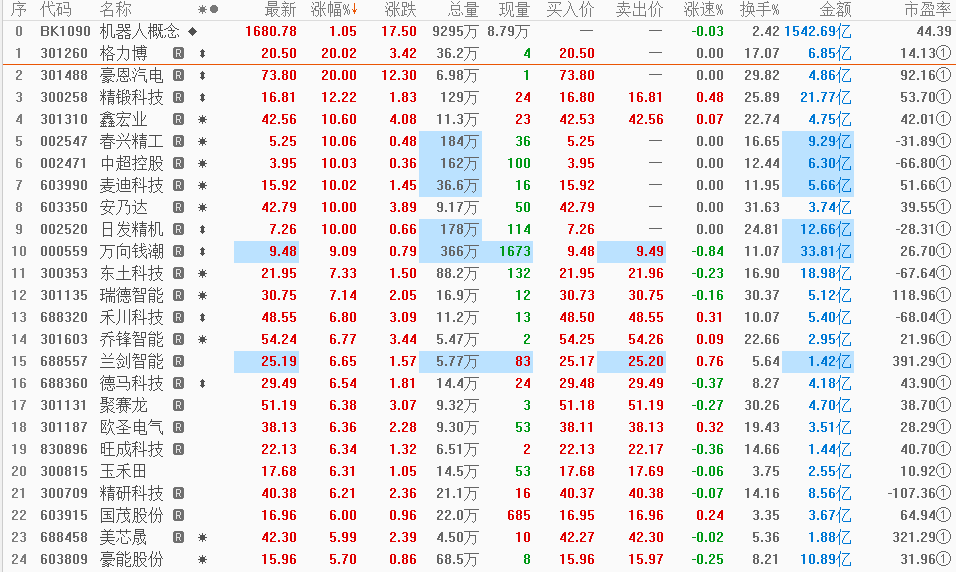
Task: Click the star marker icon on 豪能股份 row
Action: (202, 559)
